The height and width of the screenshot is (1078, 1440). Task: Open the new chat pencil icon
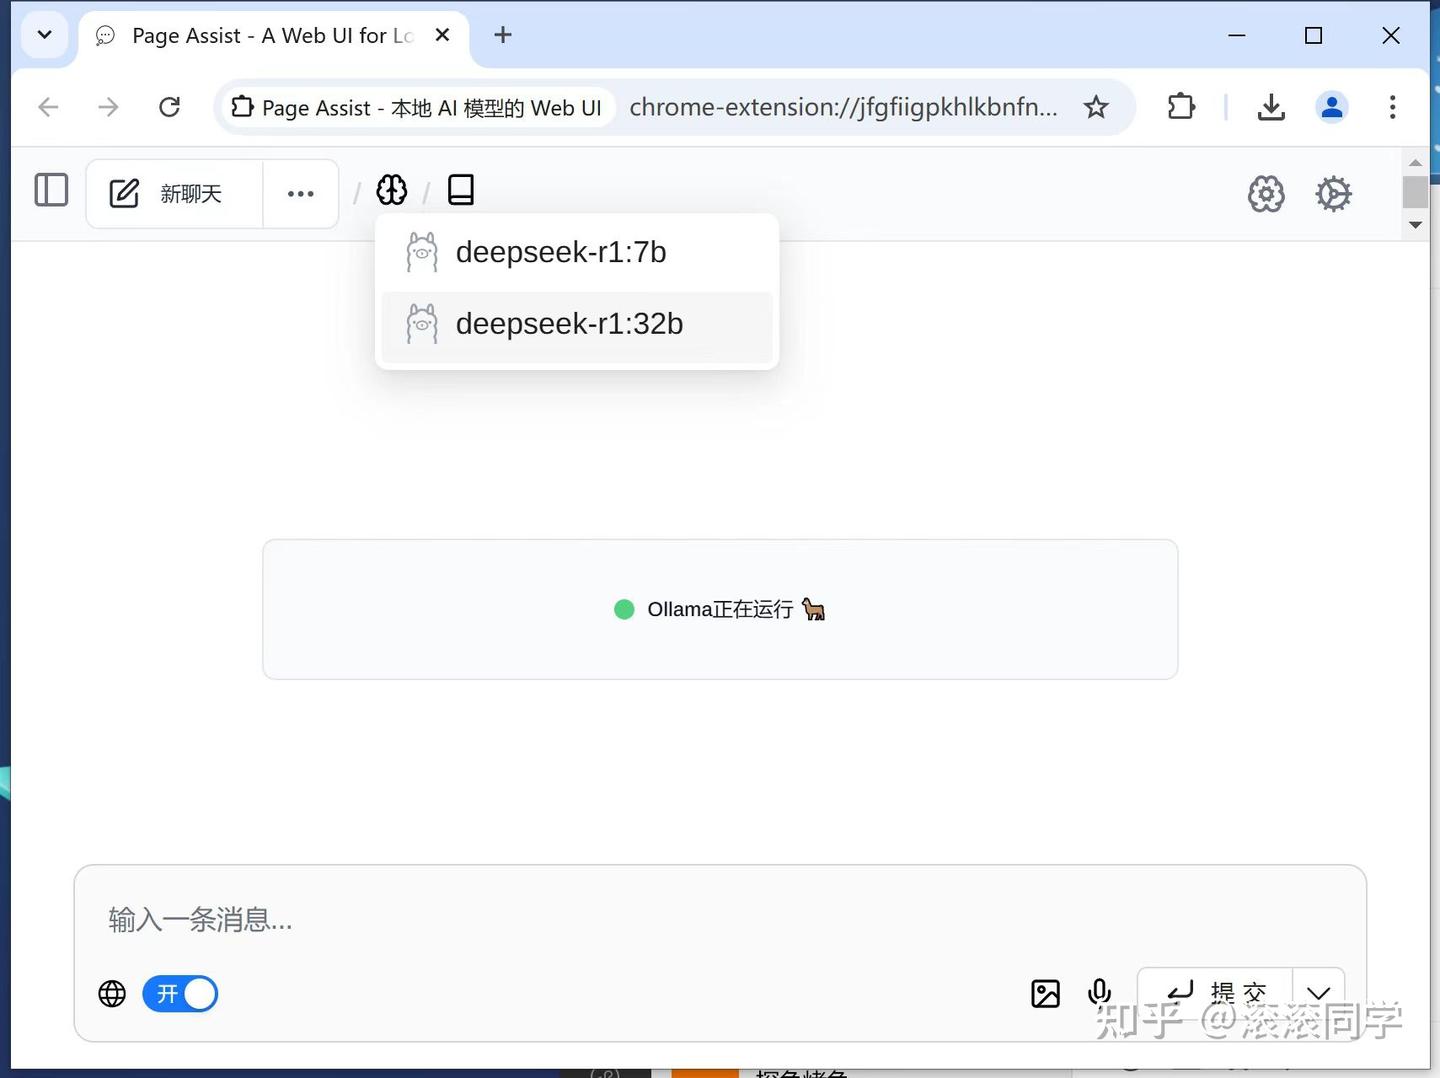click(x=123, y=193)
